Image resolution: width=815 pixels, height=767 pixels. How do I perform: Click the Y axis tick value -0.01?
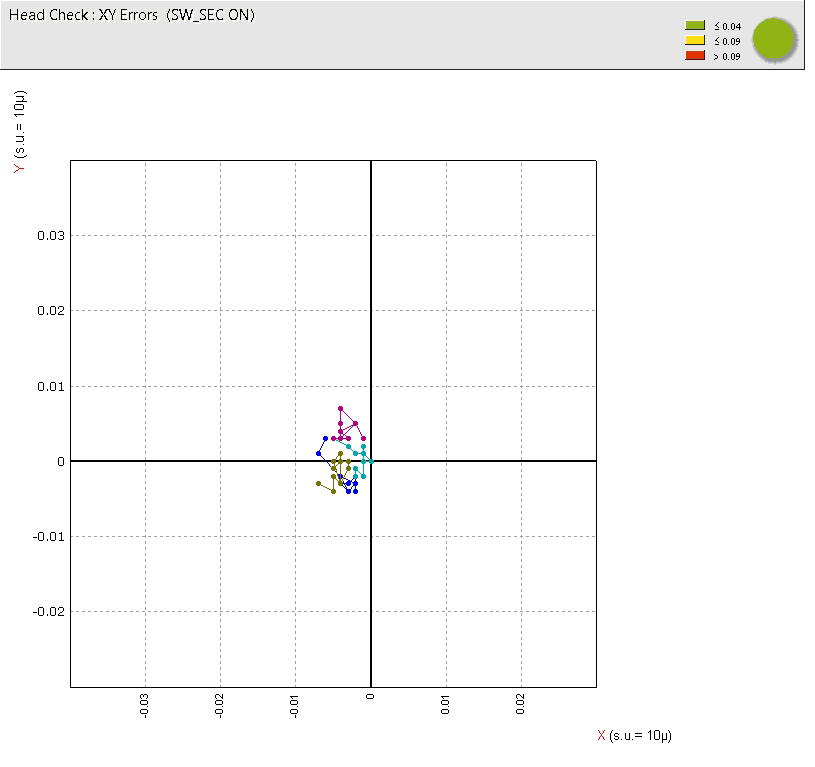click(49, 537)
